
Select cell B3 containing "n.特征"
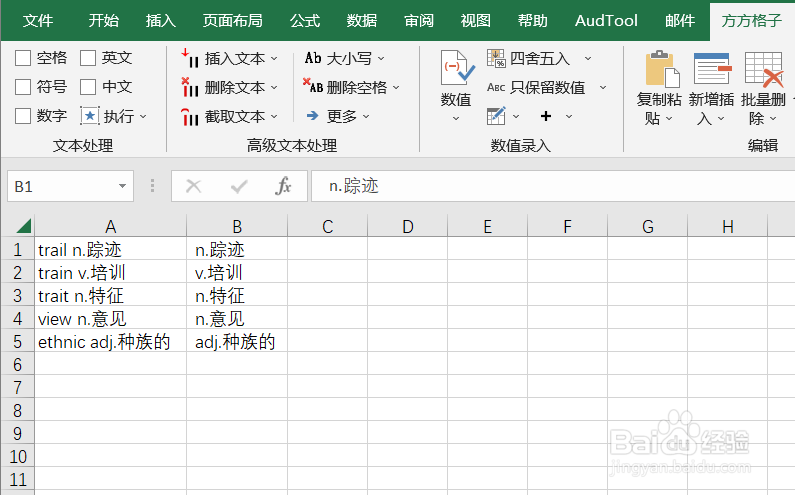point(237,295)
